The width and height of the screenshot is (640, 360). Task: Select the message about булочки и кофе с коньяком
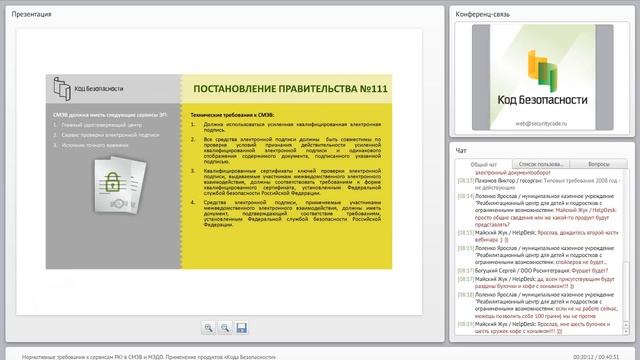[x=536, y=283]
